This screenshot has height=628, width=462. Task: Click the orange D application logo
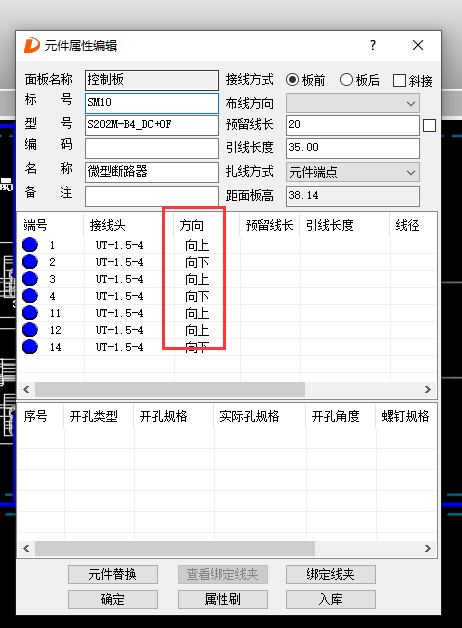32,45
